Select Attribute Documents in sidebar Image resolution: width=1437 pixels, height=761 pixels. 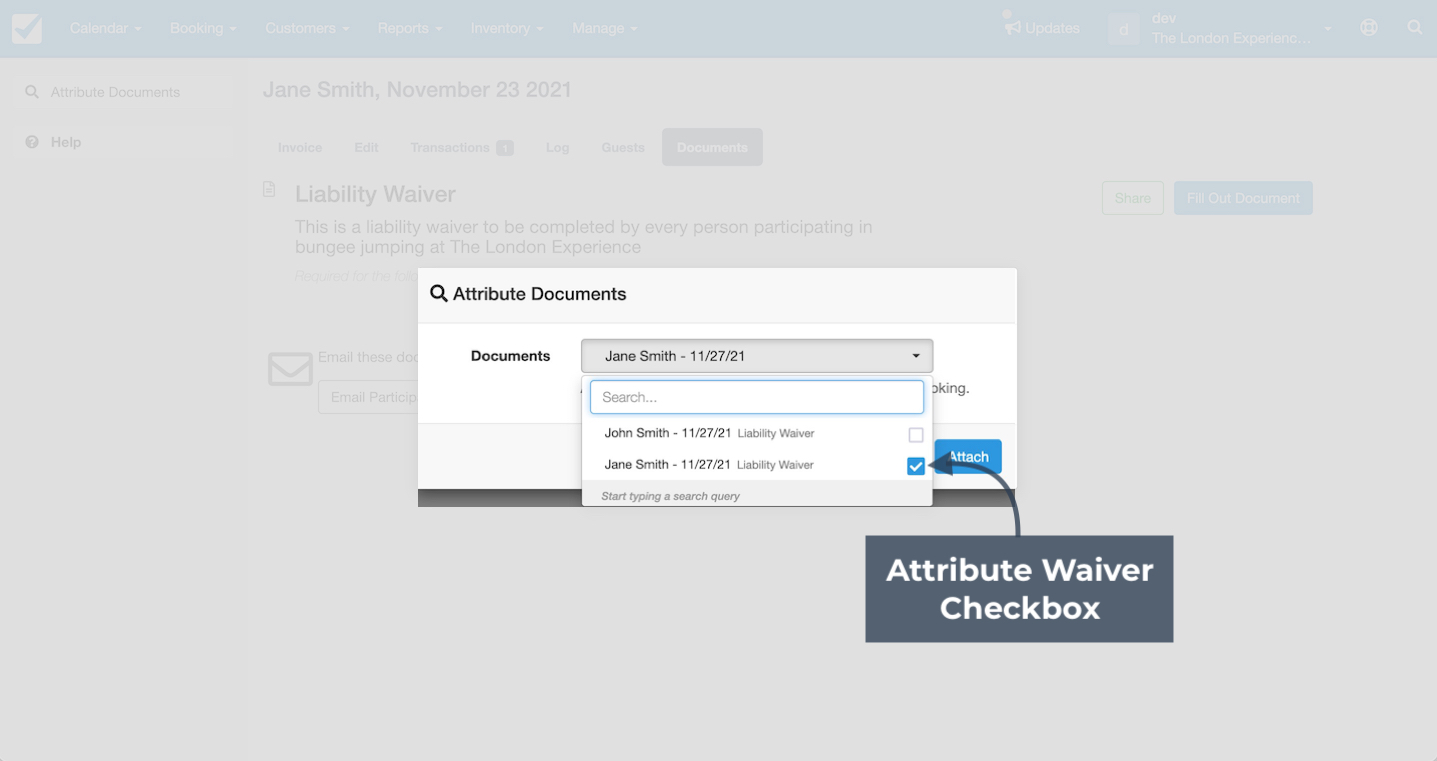click(x=123, y=92)
